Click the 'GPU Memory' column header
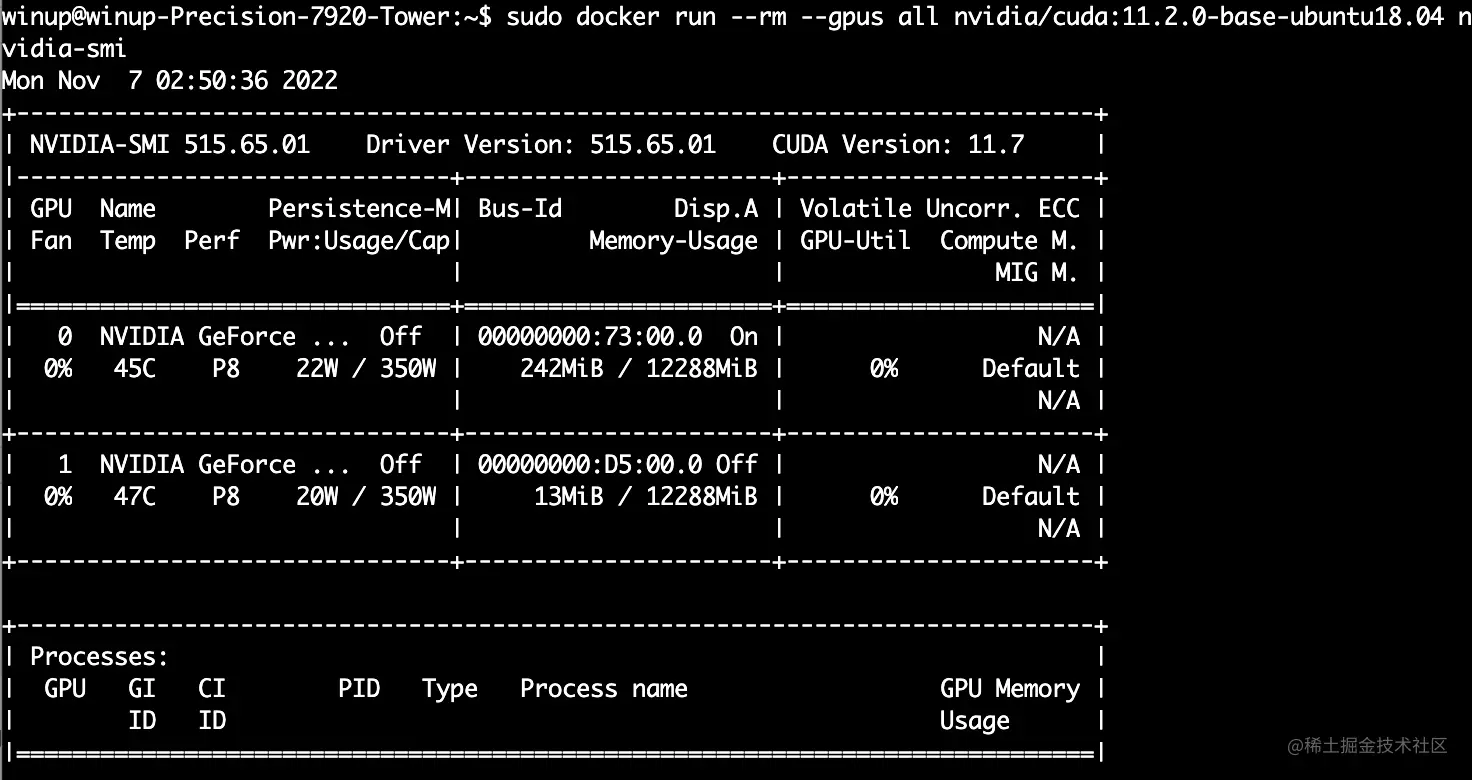The height and width of the screenshot is (780, 1472). (1010, 689)
